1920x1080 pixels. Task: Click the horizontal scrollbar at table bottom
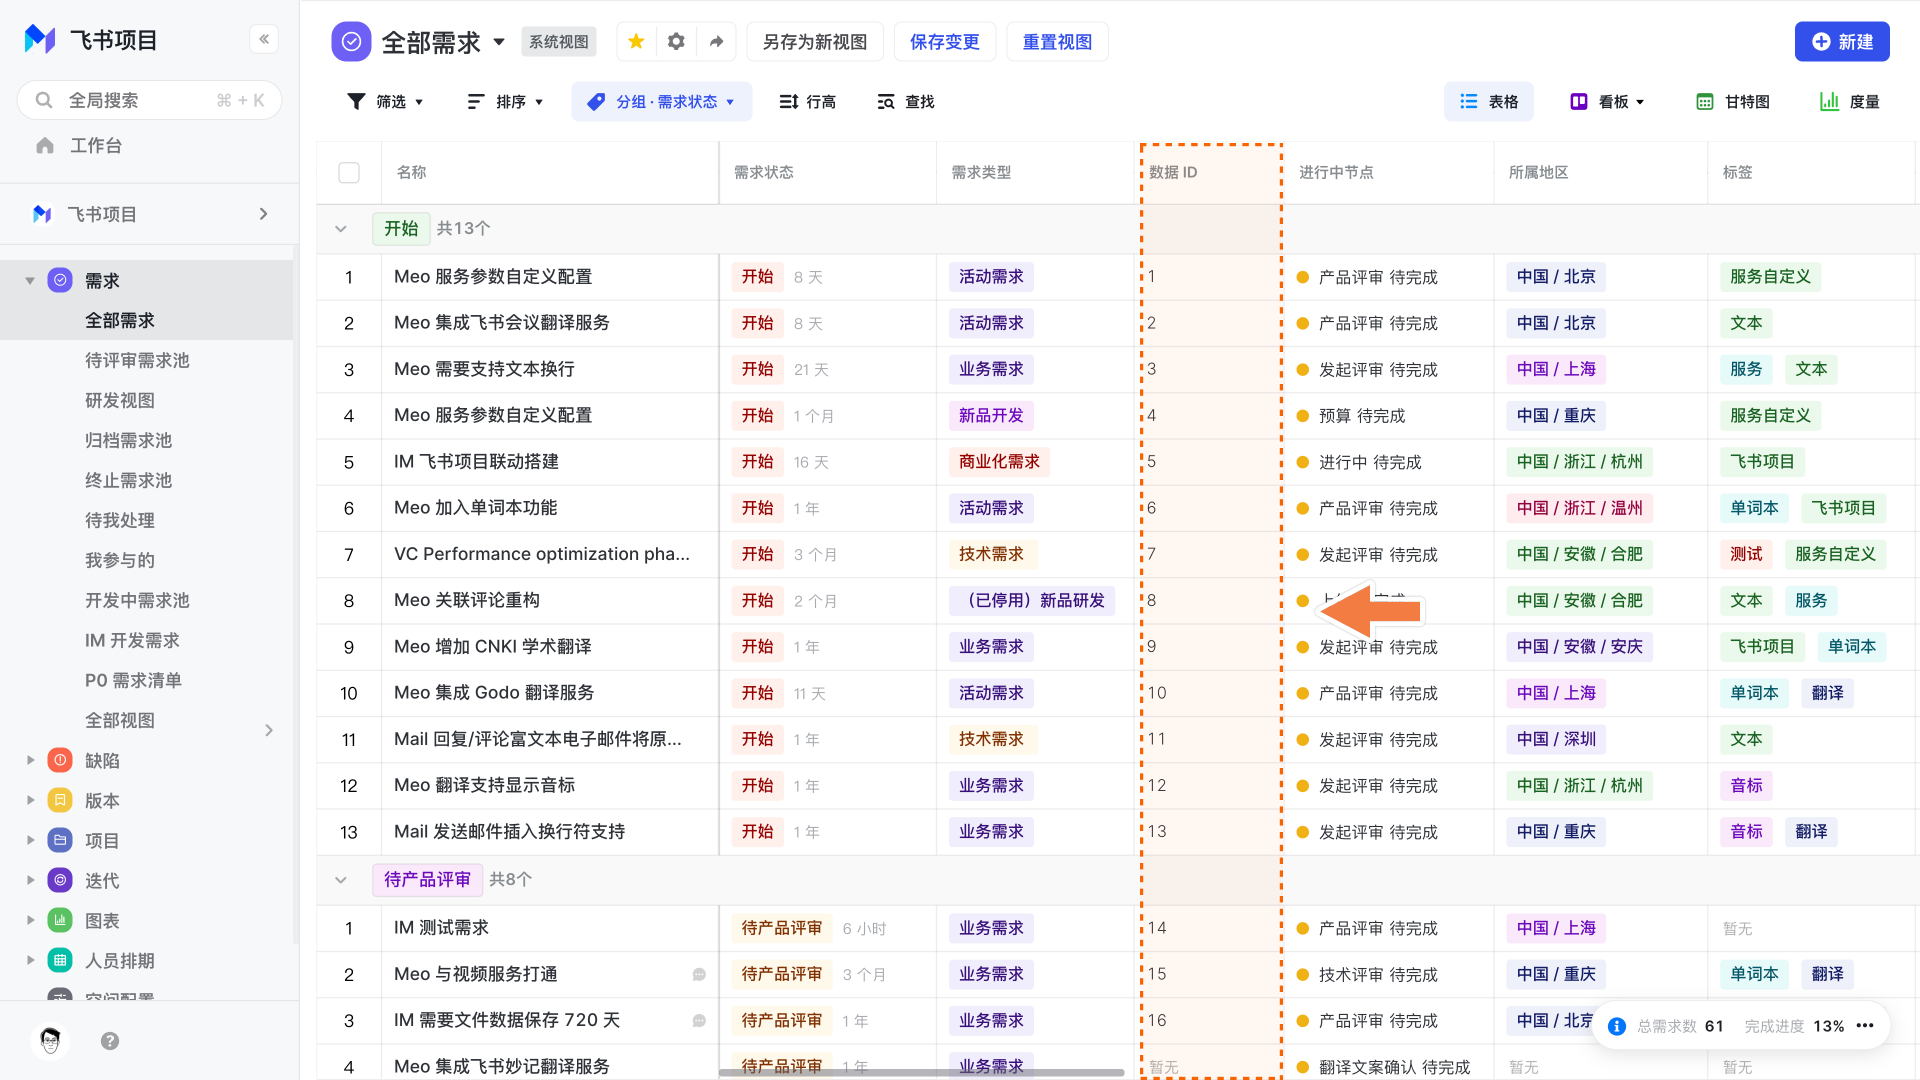[922, 1073]
